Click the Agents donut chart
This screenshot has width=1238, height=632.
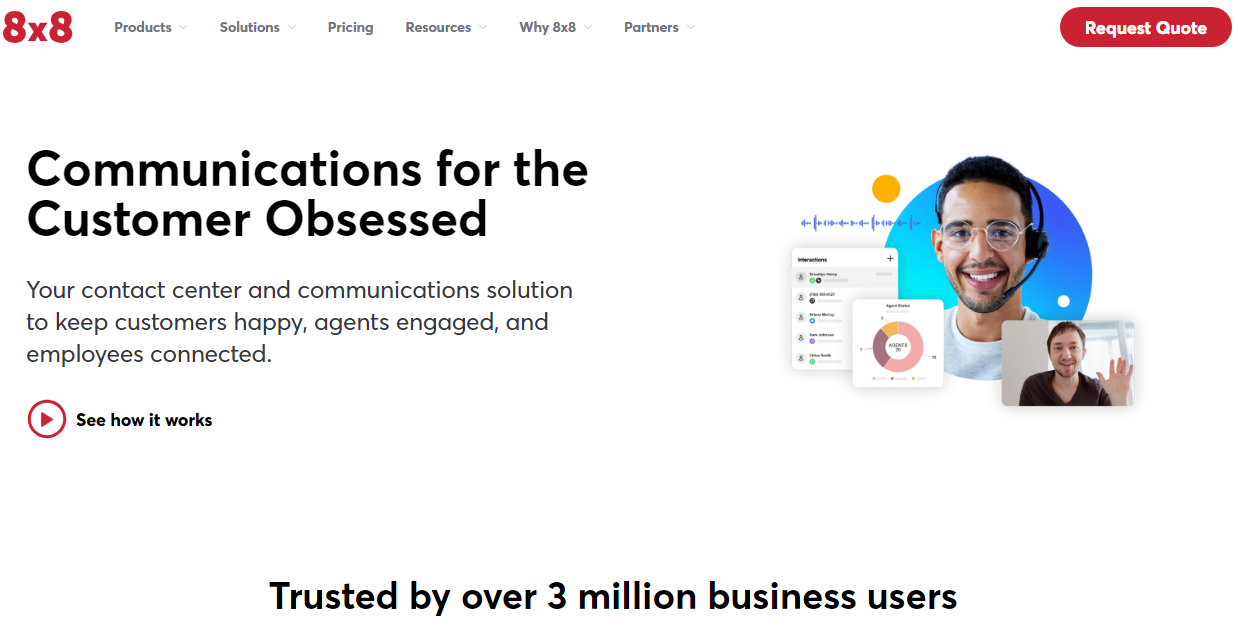pyautogui.click(x=897, y=347)
